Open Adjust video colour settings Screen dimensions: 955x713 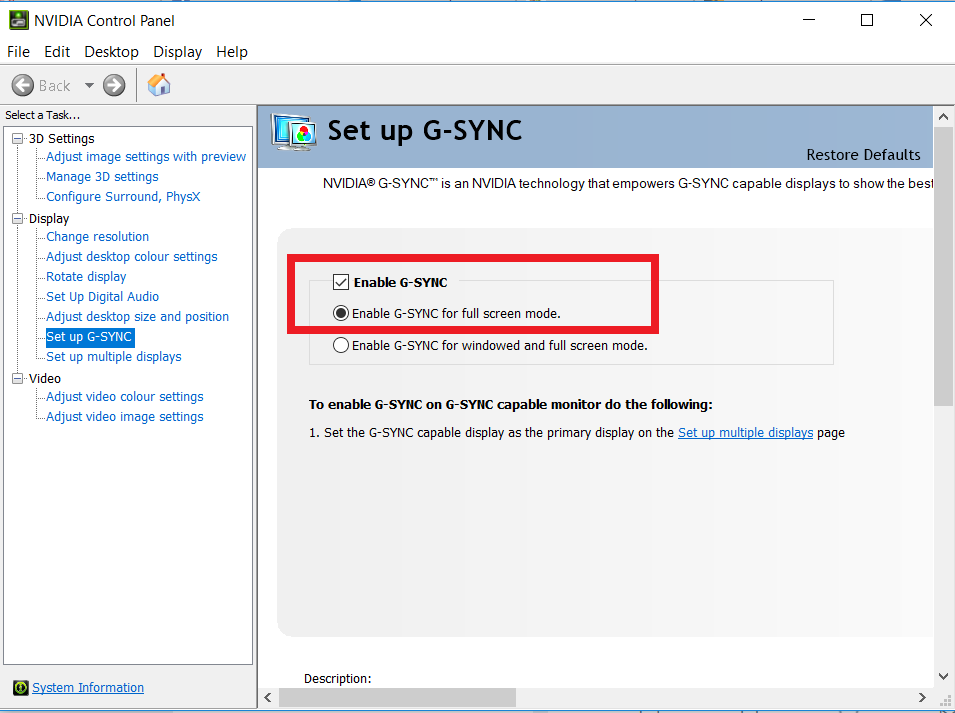[x=125, y=396]
